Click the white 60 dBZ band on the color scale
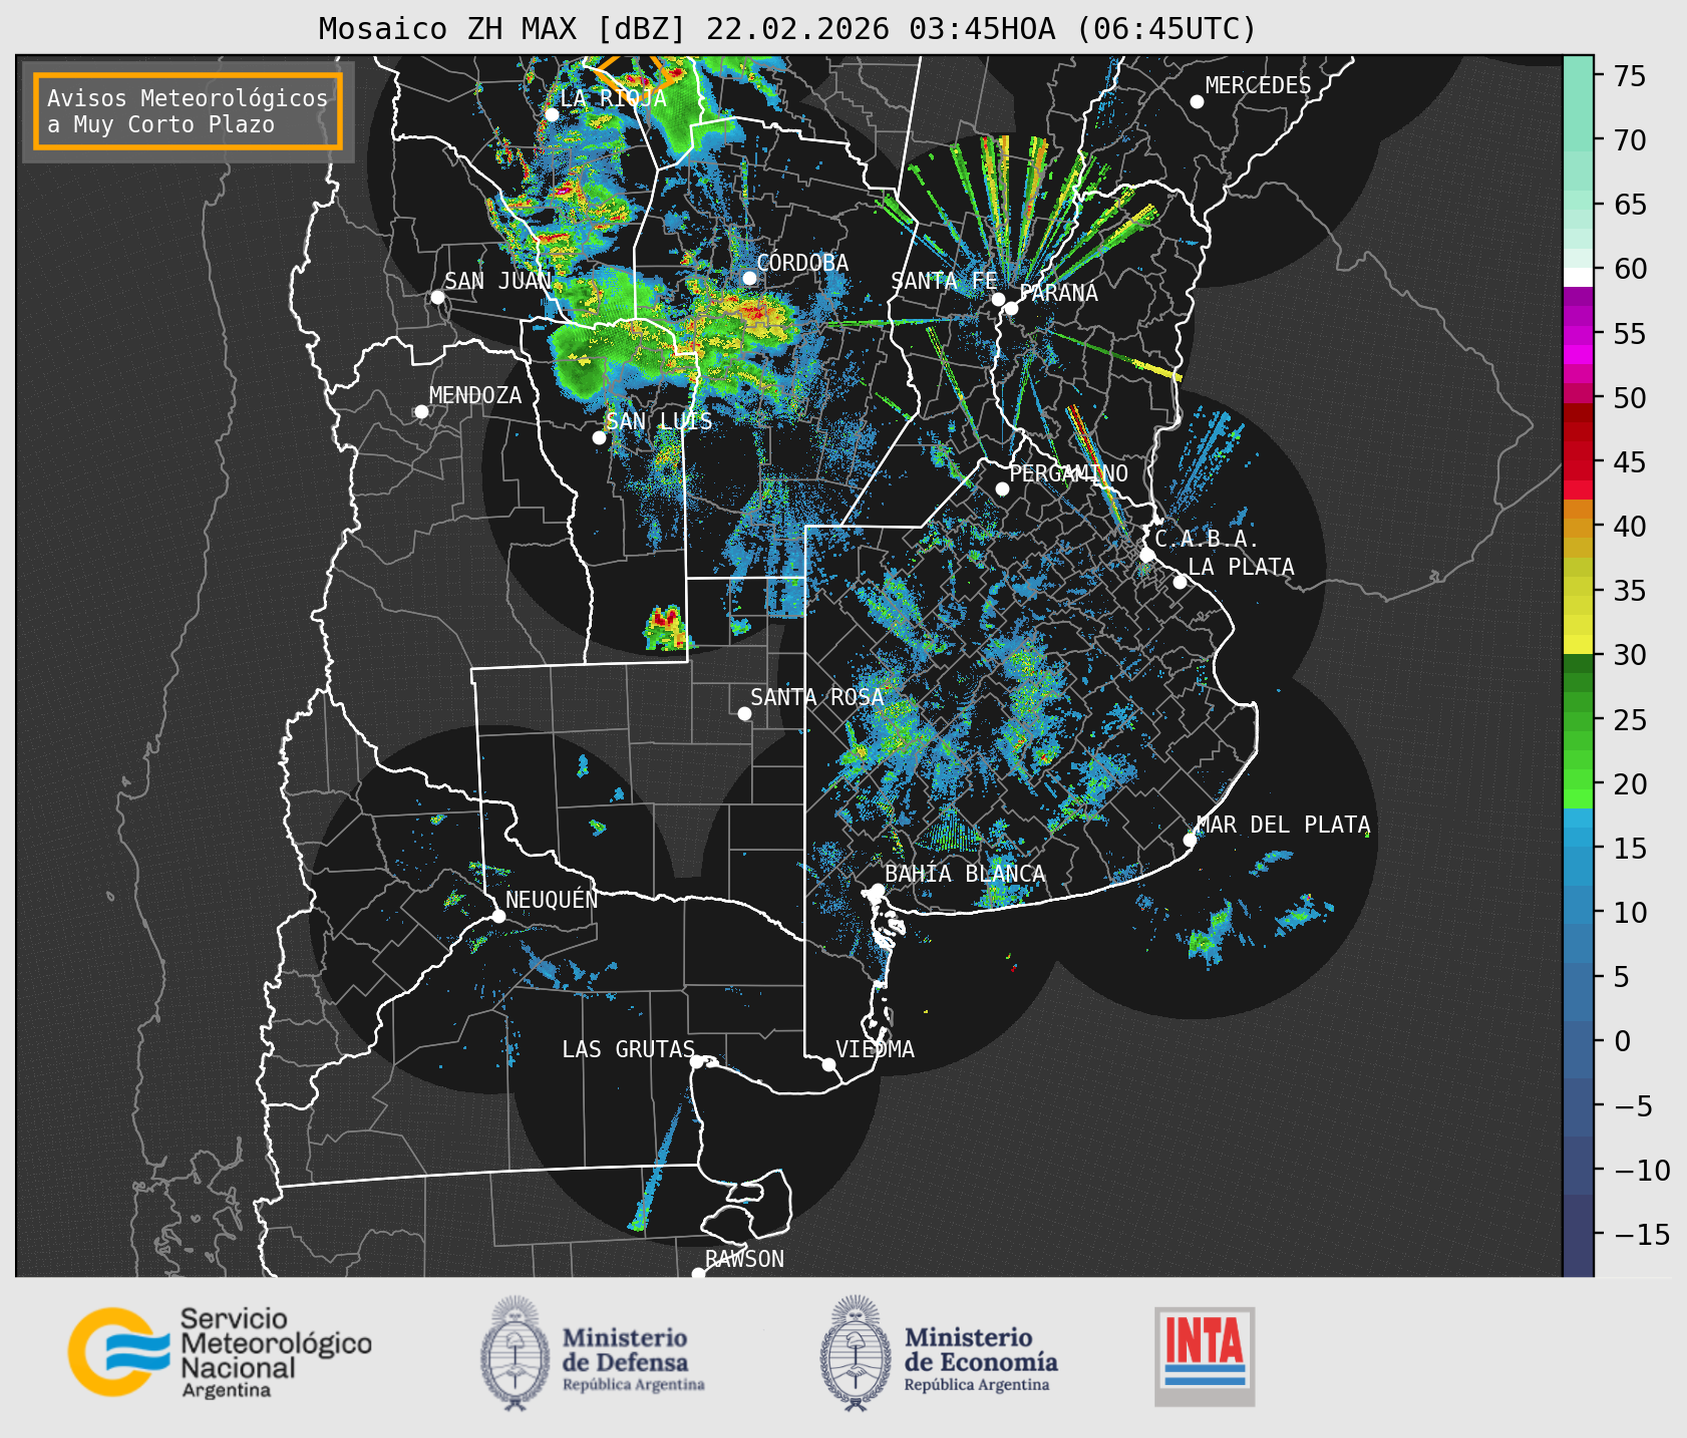 tap(1578, 277)
